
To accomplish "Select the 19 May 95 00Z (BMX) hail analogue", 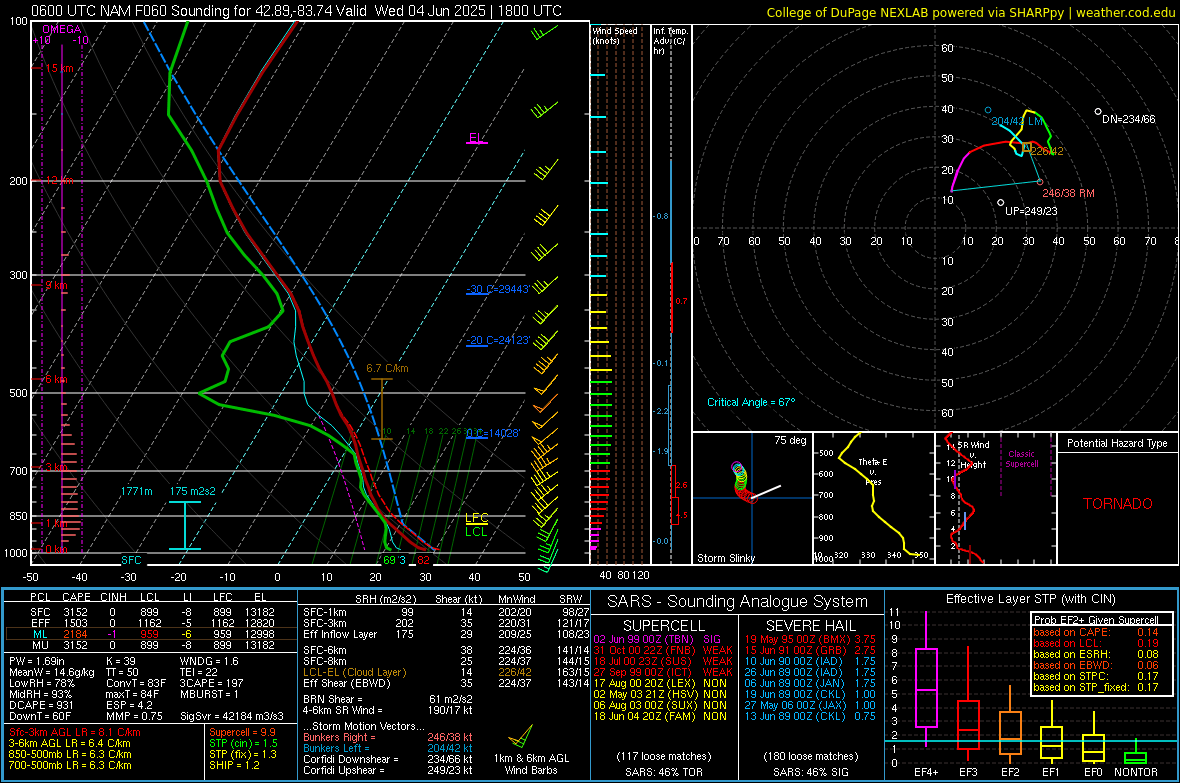I will [x=810, y=639].
